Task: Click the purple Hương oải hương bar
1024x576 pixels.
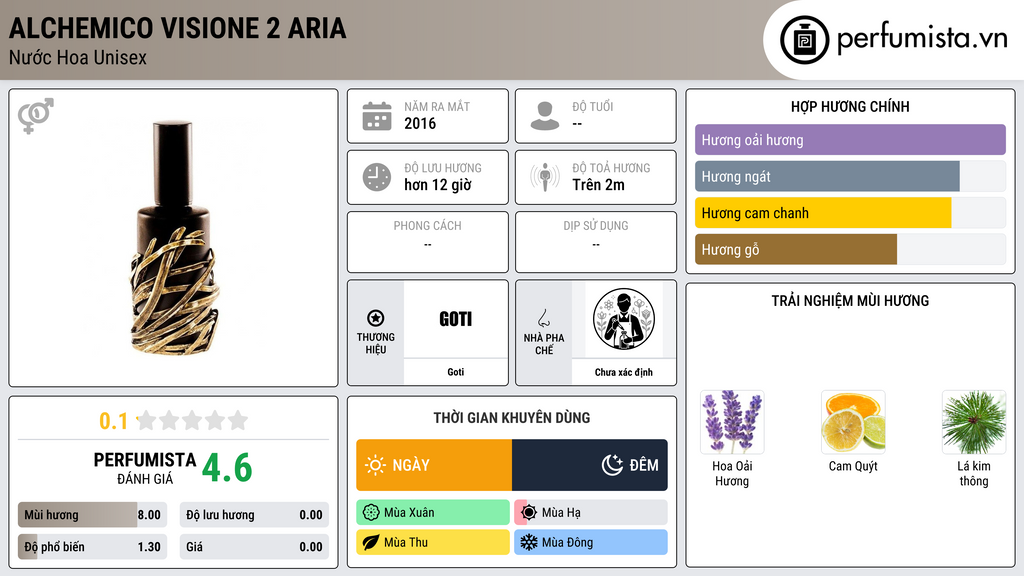Action: pyautogui.click(x=850, y=140)
